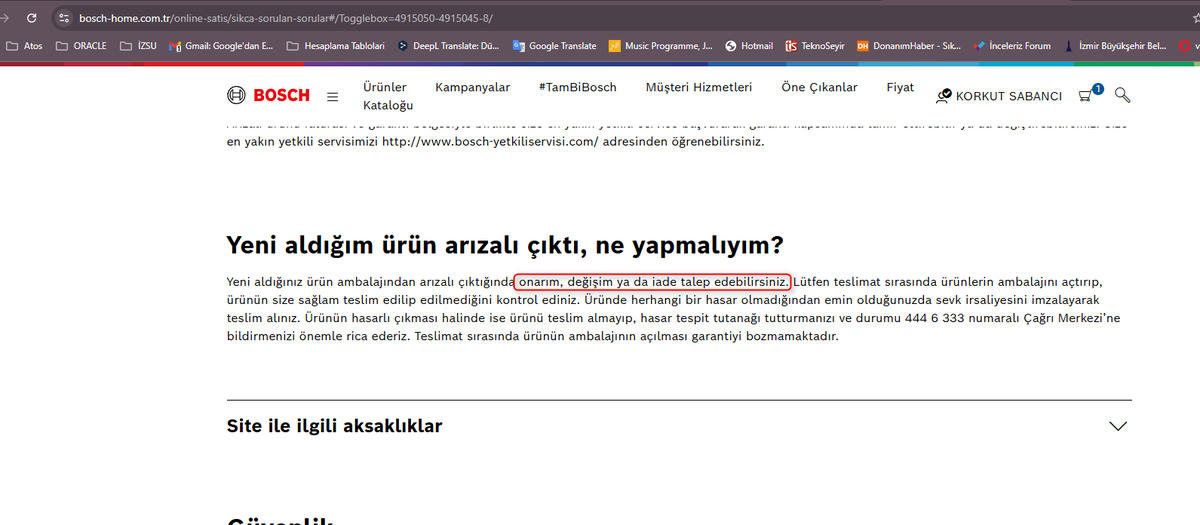1200x525 pixels.
Task: Open the İZSU bookmark folder
Action: [137, 46]
